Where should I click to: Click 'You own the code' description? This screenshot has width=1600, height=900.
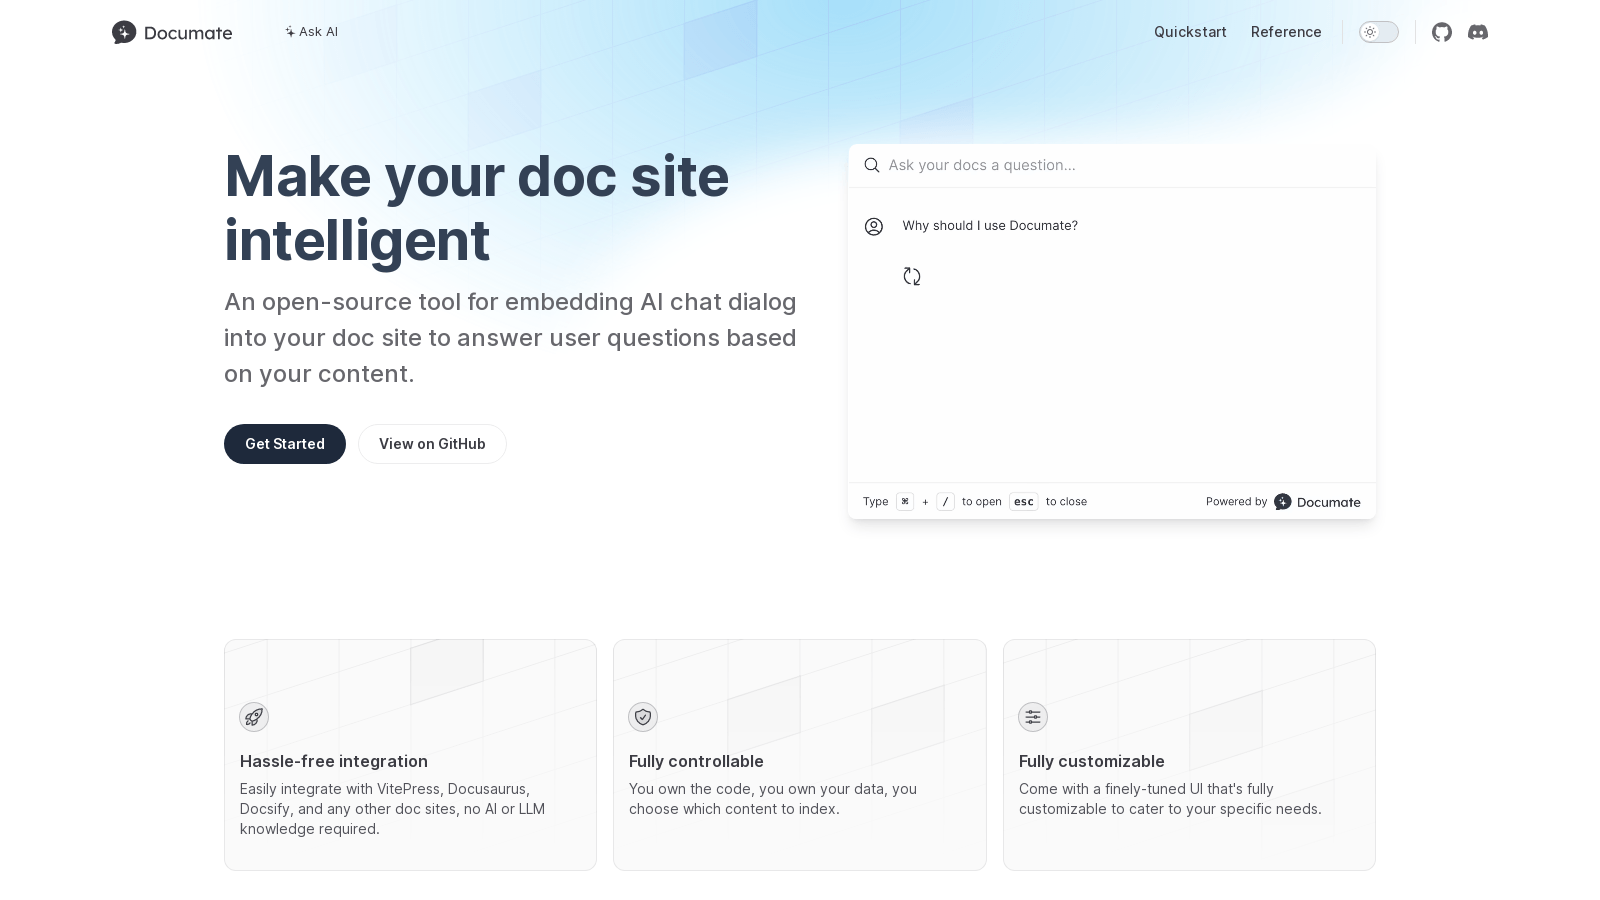[x=773, y=799]
